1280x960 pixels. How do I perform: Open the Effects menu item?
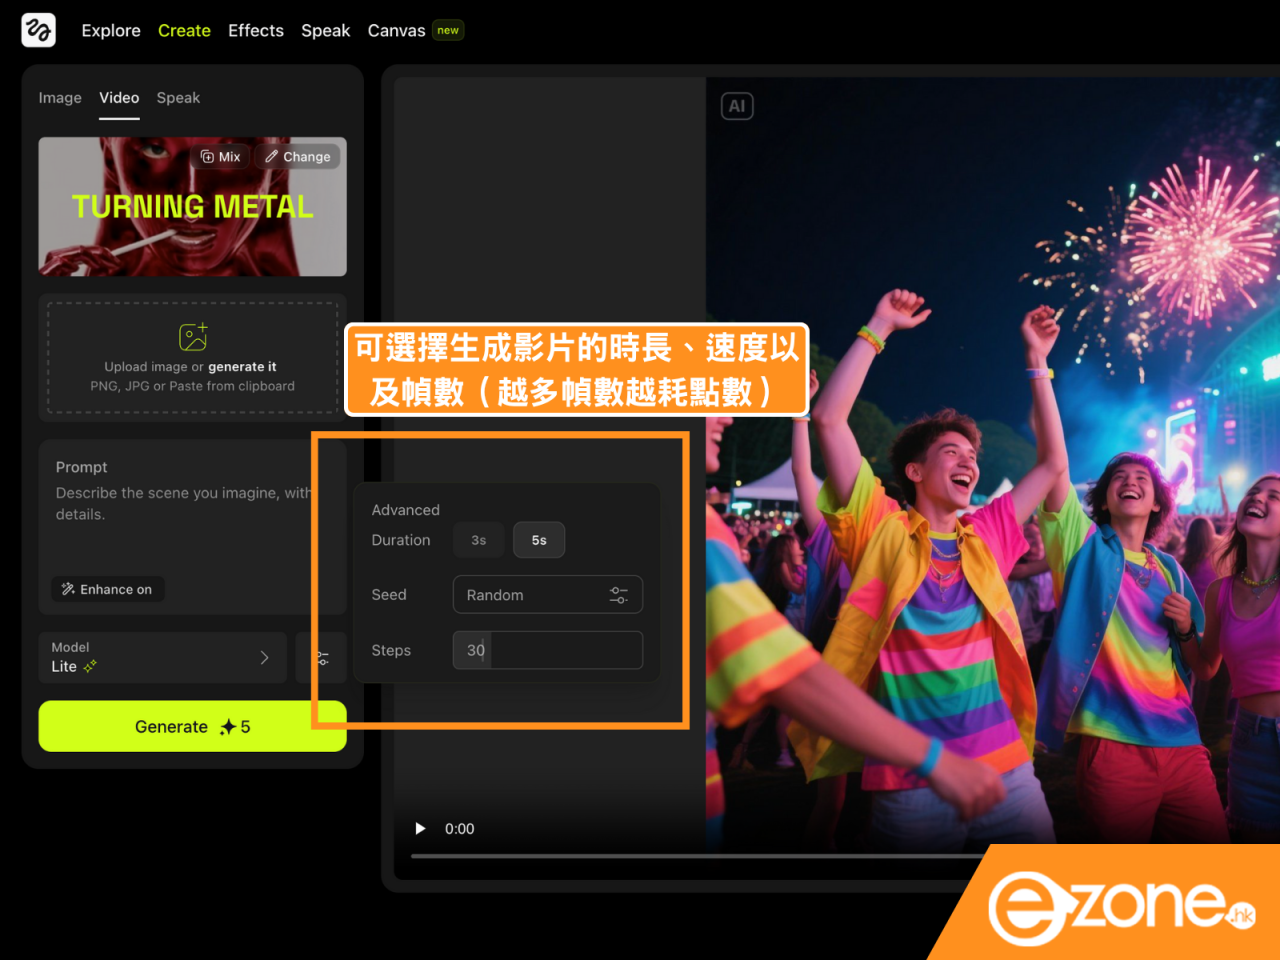(256, 31)
